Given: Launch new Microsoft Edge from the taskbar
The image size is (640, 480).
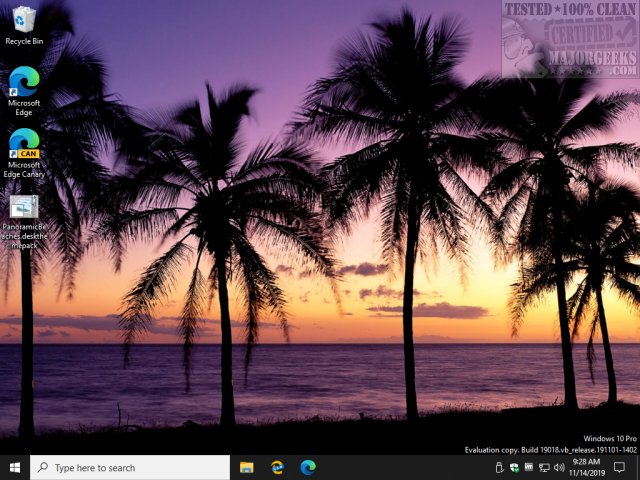Looking at the screenshot, I should pos(308,467).
